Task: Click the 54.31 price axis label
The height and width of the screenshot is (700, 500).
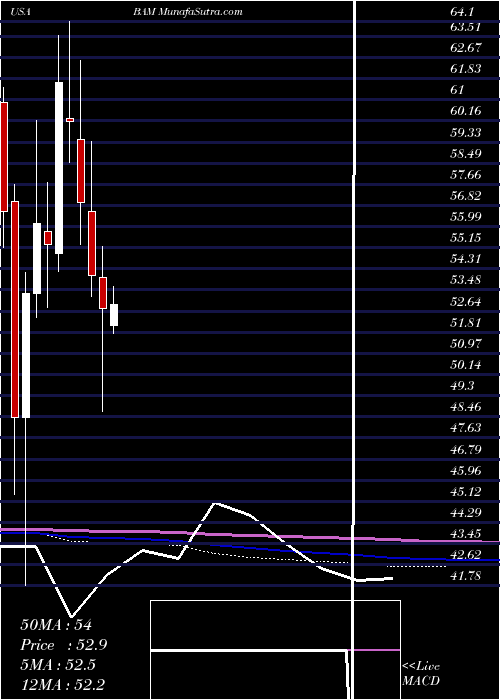Action: pyautogui.click(x=466, y=259)
